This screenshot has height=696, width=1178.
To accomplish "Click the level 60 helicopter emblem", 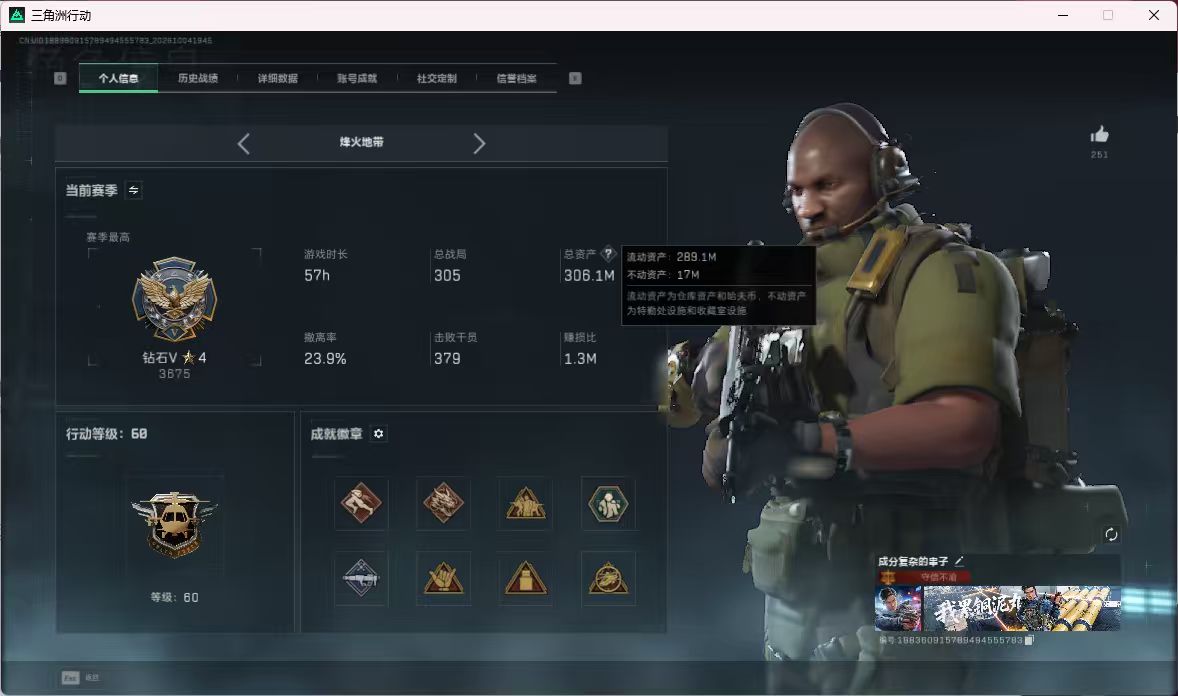I will coord(174,525).
